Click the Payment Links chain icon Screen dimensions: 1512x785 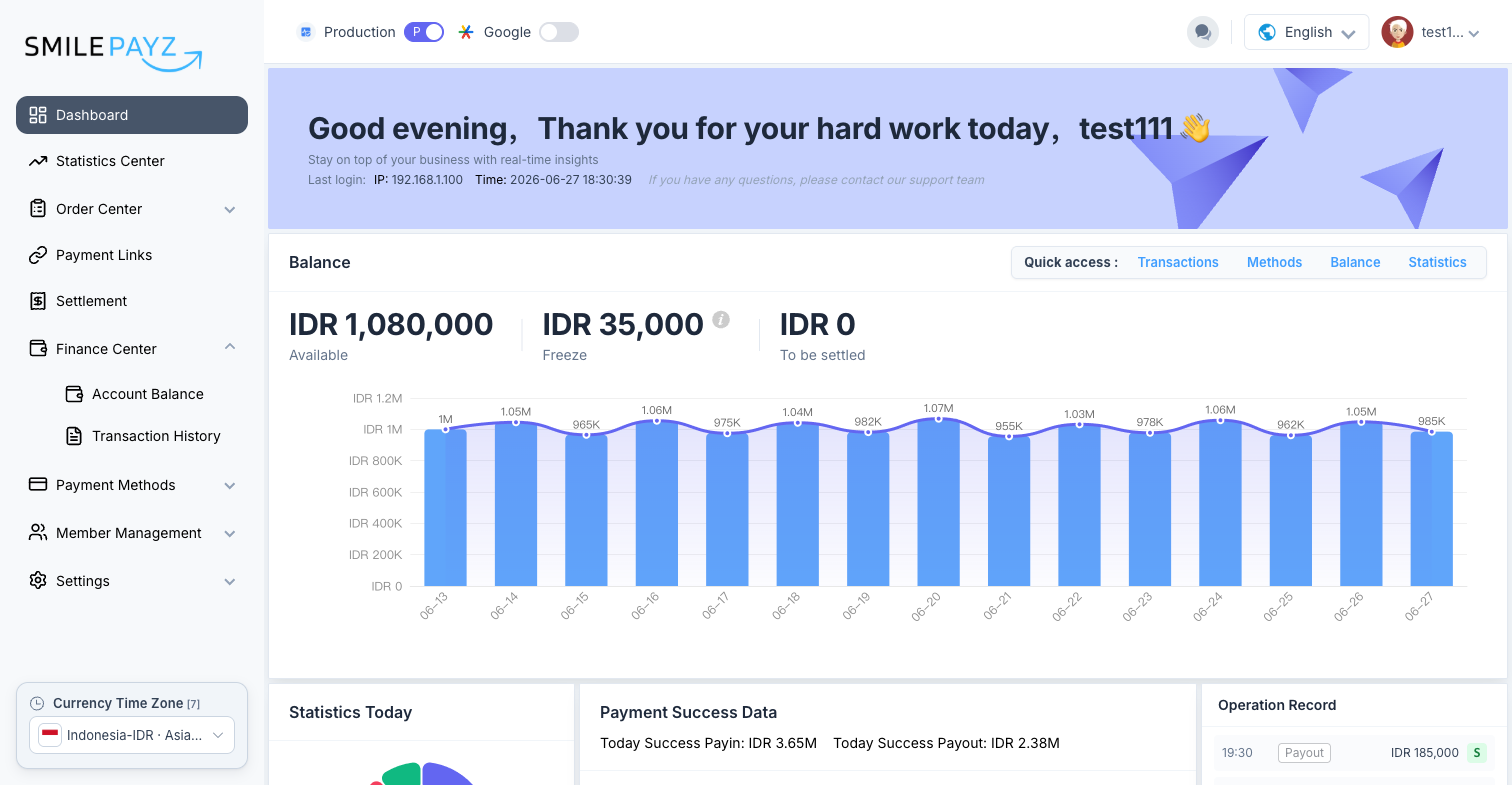[x=38, y=255]
